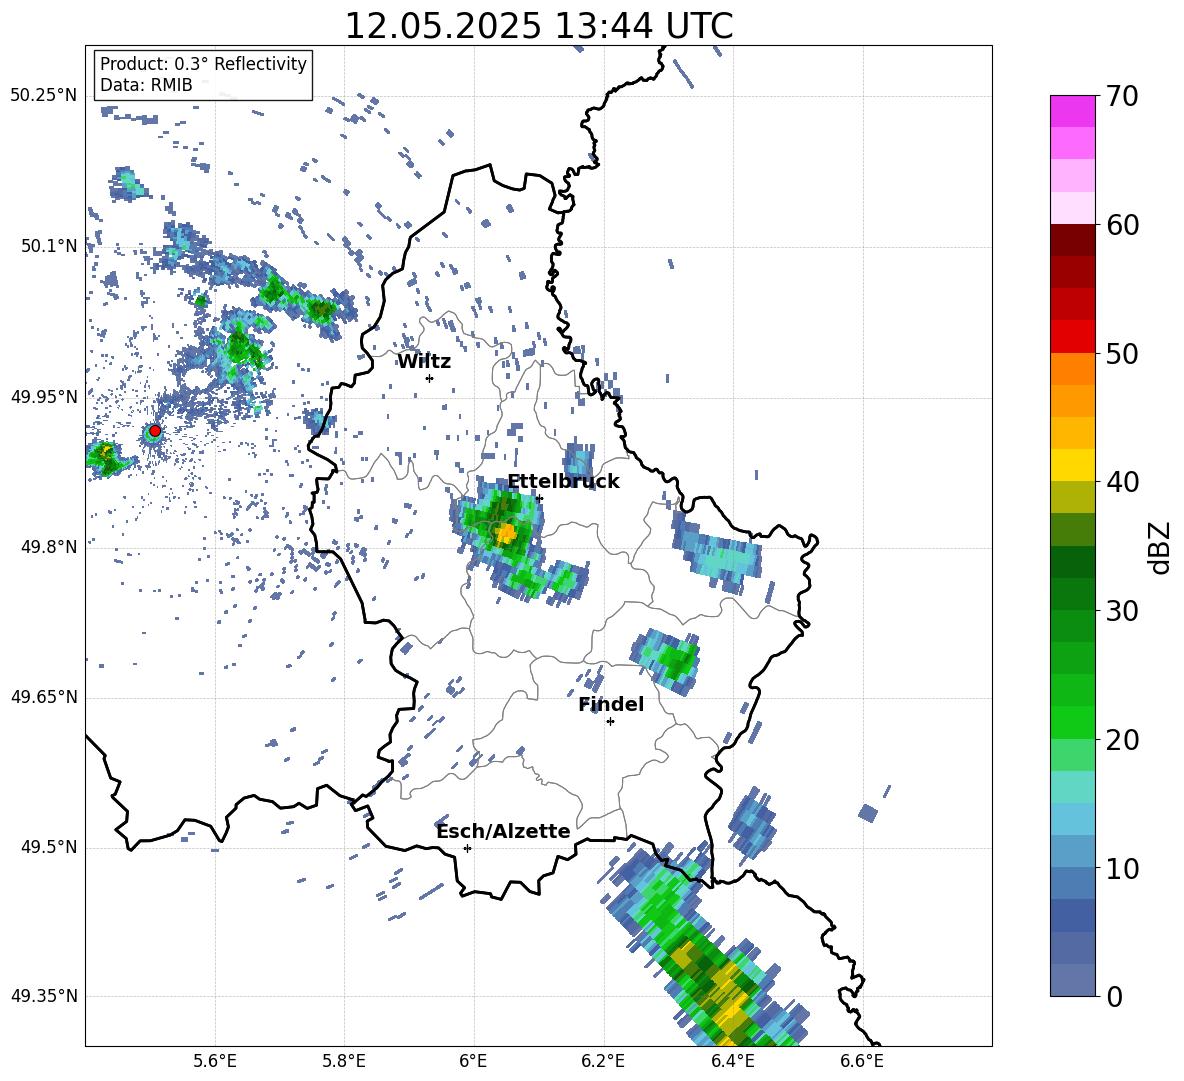Click the 6.6°E longitude label

pyautogui.click(x=862, y=1062)
